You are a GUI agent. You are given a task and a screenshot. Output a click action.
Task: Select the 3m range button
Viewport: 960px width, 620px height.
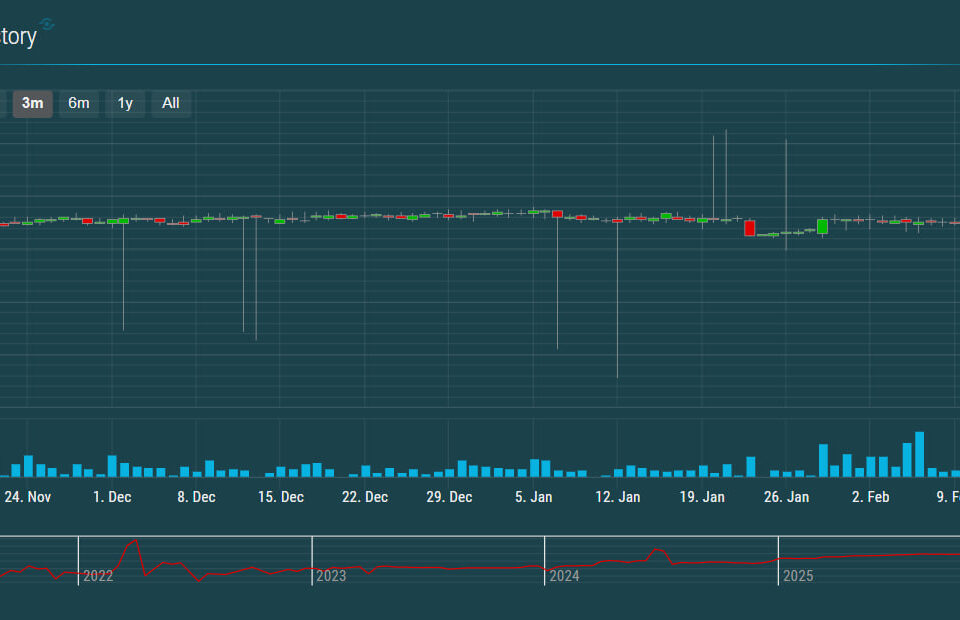tap(31, 103)
